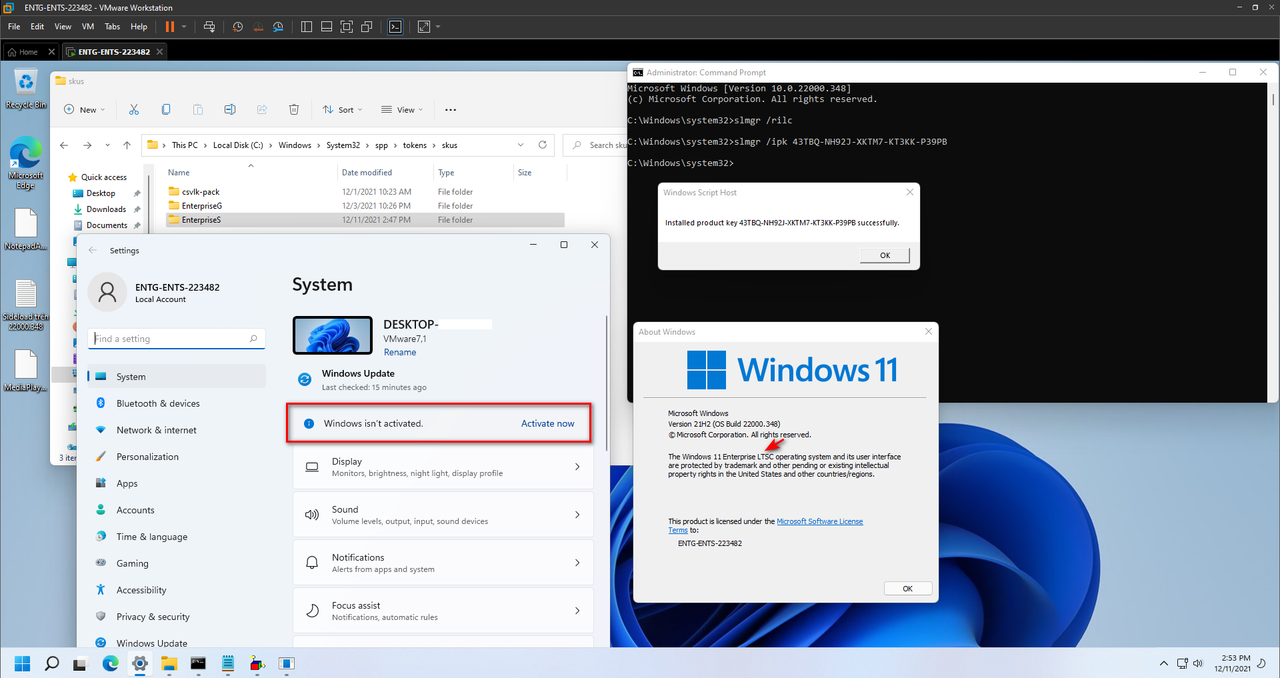This screenshot has height=678, width=1280.
Task: Toggle the VMware thumbnail bar view
Action: click(327, 26)
